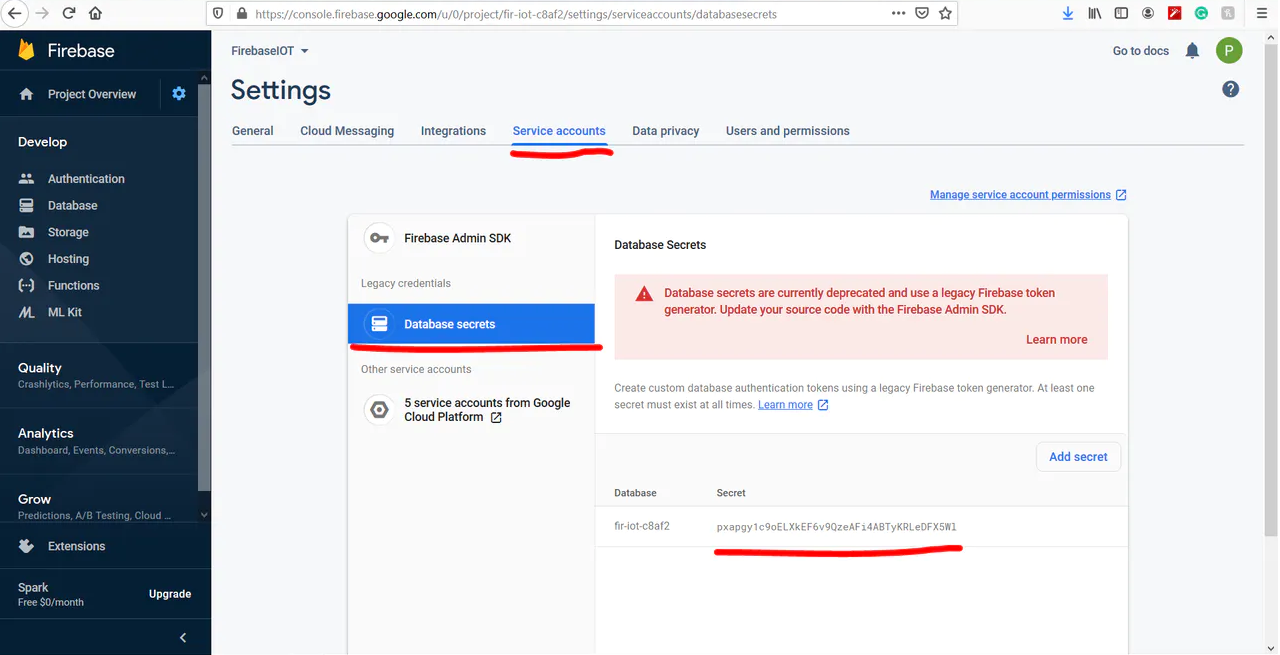The image size is (1280, 655).
Task: Click the pocket save icon in address bar
Action: 922,14
